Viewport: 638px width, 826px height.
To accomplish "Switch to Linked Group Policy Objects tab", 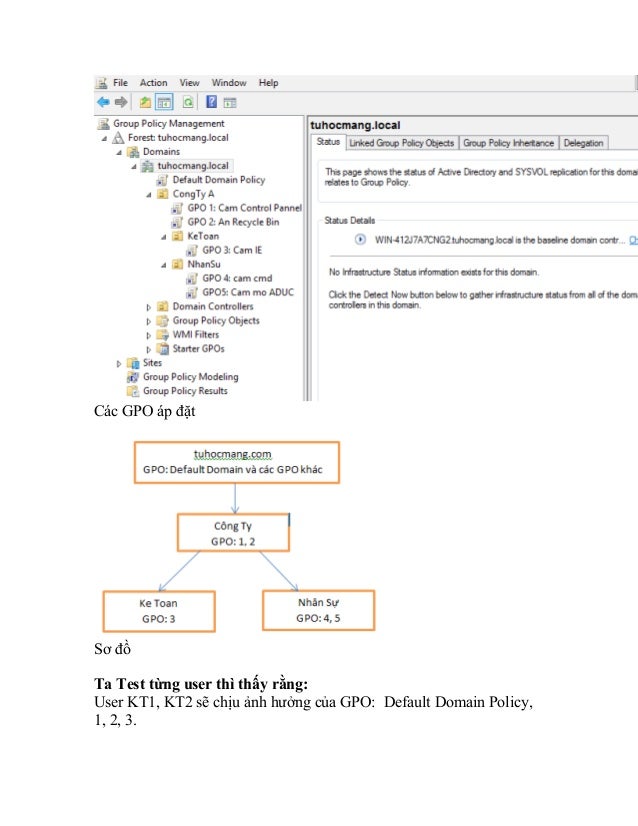I will click(x=401, y=143).
